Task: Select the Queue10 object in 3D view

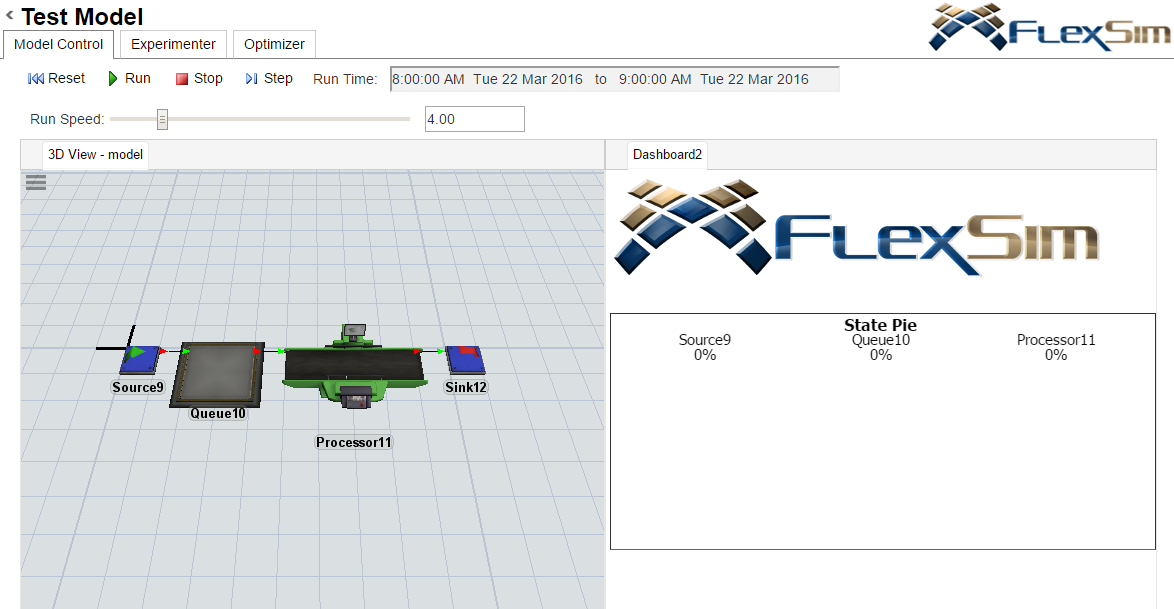Action: 220,373
